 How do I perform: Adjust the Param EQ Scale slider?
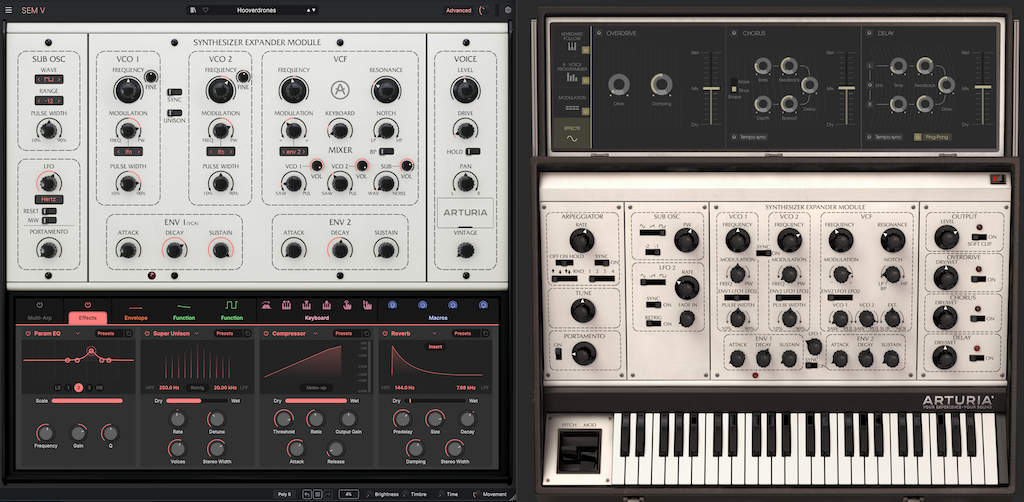click(87, 400)
